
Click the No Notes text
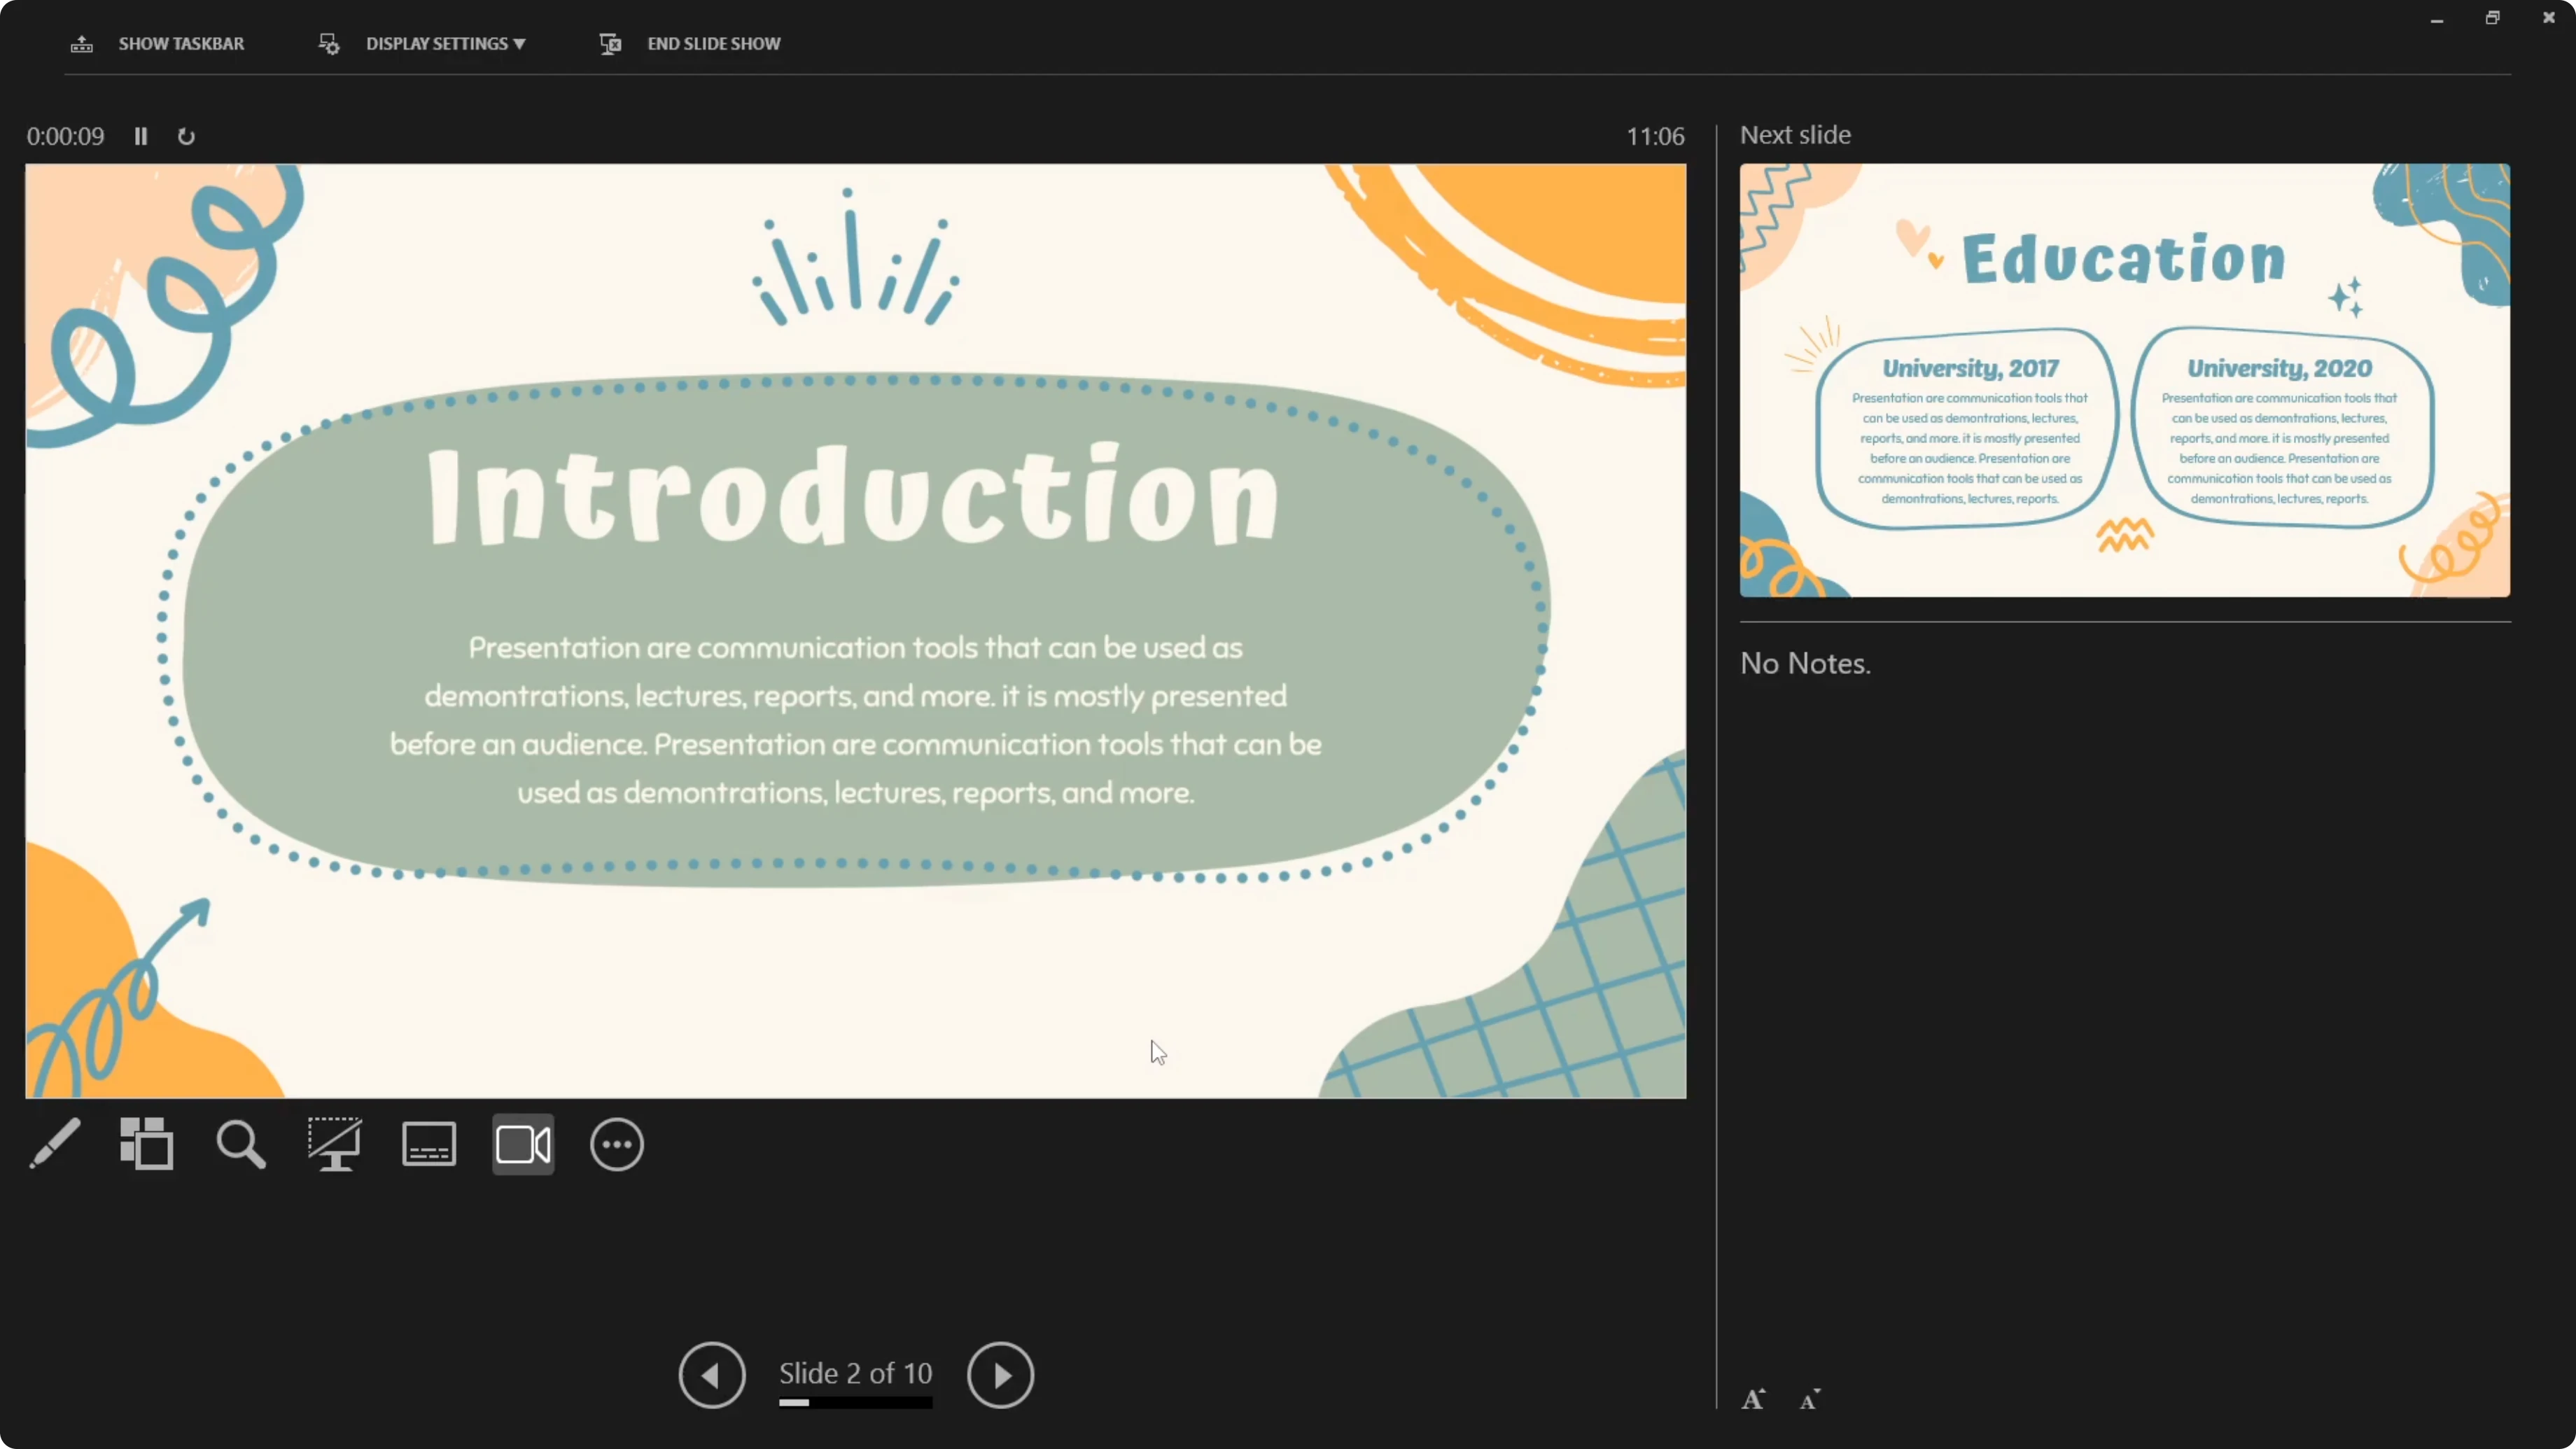(1805, 663)
